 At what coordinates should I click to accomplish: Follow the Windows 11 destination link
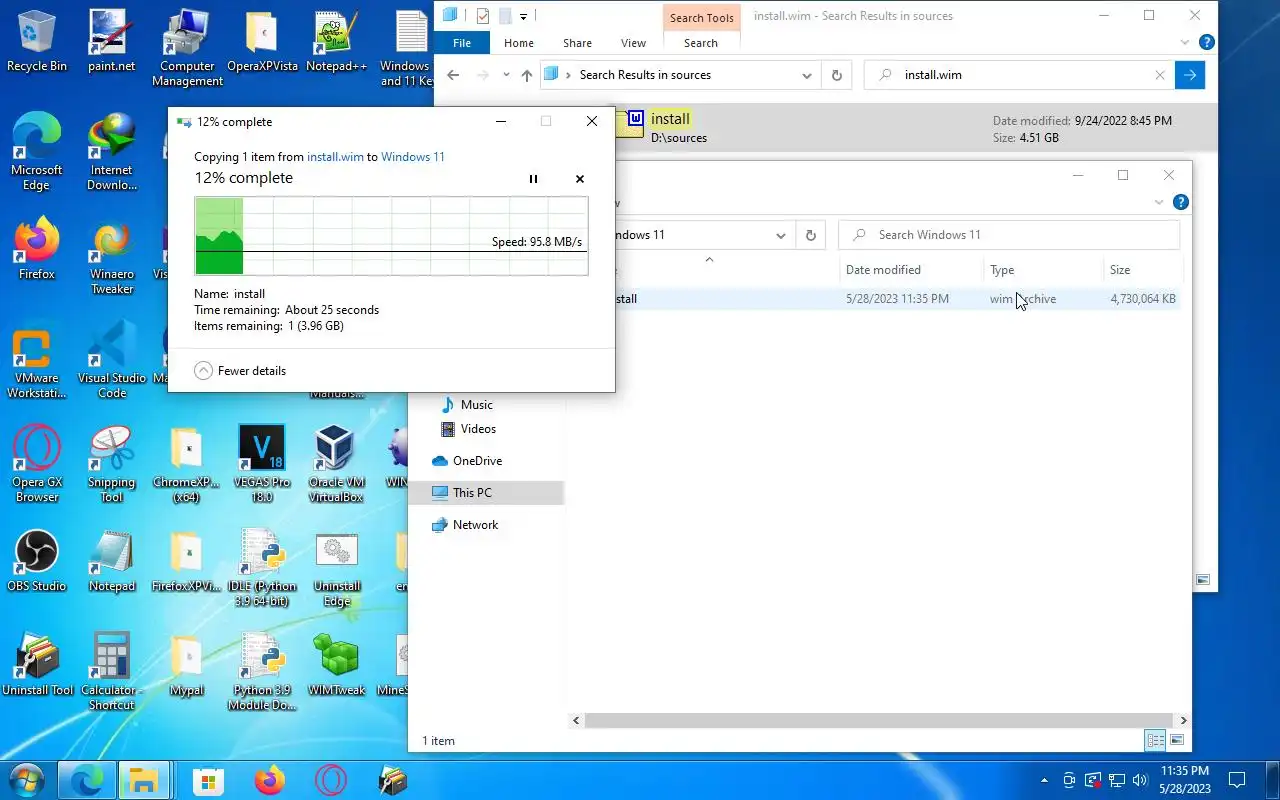[x=413, y=157]
